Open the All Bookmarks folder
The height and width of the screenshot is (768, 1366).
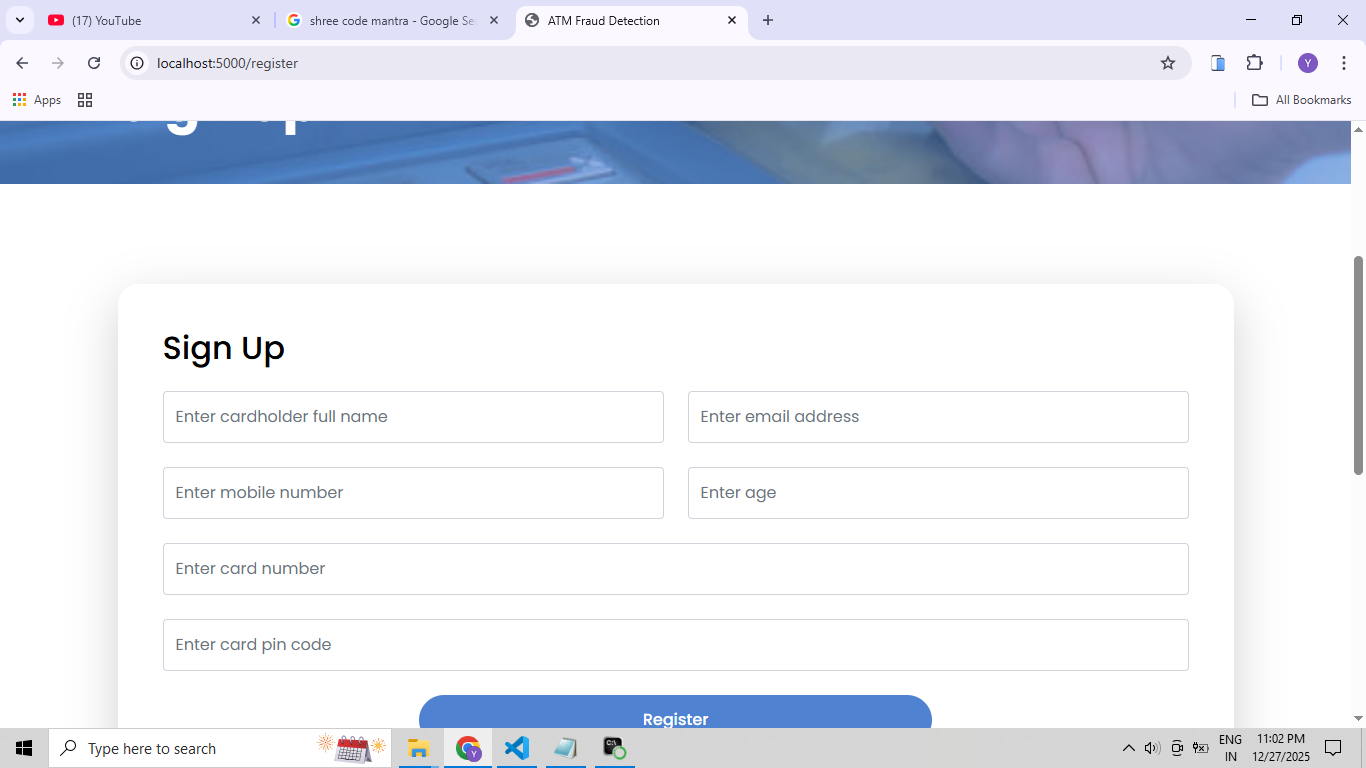click(x=1302, y=100)
